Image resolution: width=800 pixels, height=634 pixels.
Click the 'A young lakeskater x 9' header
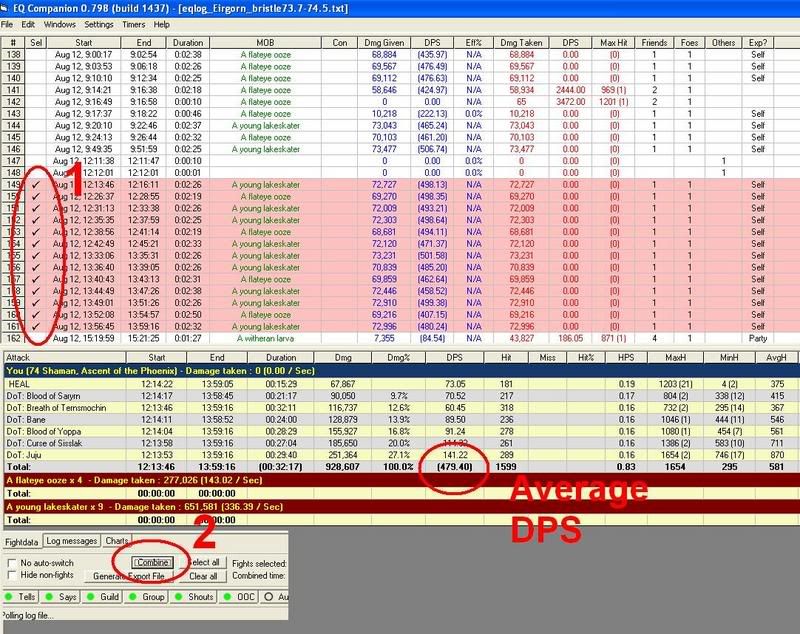pyautogui.click(x=401, y=506)
